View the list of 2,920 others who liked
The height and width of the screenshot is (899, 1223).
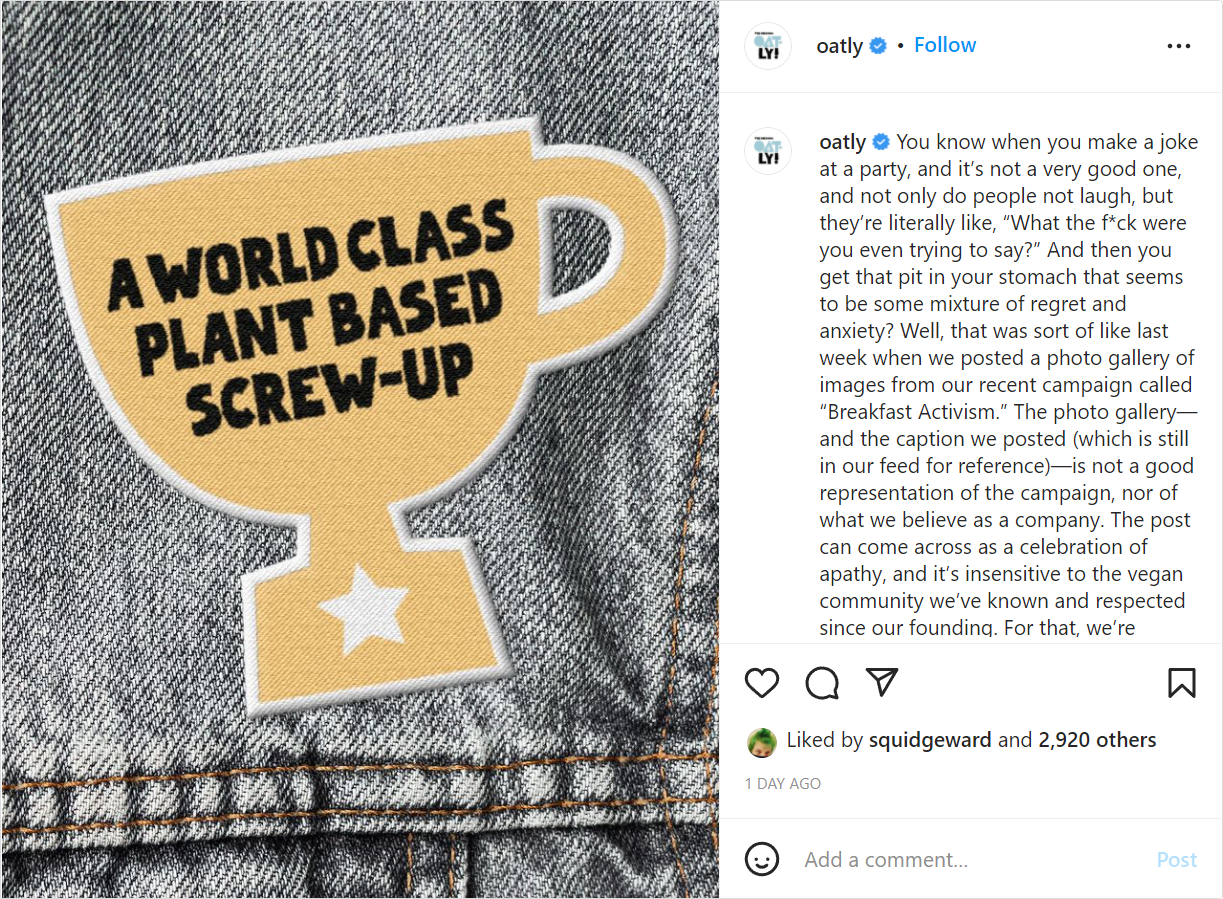coord(1097,740)
